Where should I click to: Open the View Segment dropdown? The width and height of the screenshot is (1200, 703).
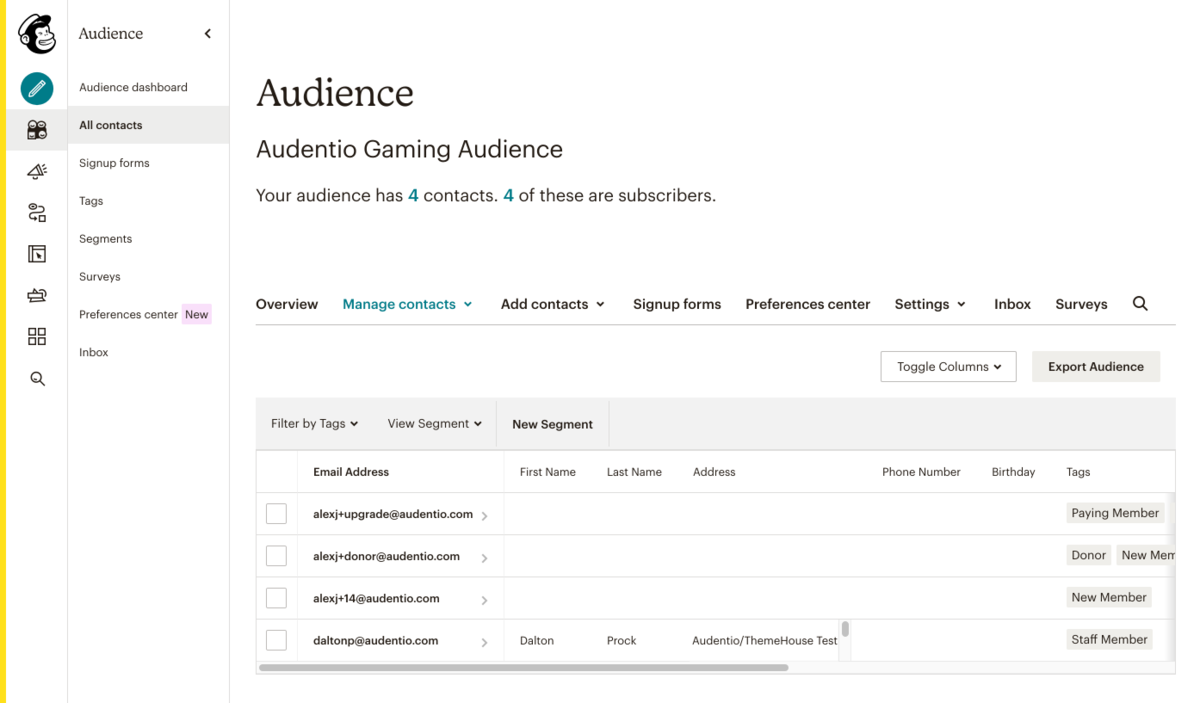pyautogui.click(x=435, y=424)
